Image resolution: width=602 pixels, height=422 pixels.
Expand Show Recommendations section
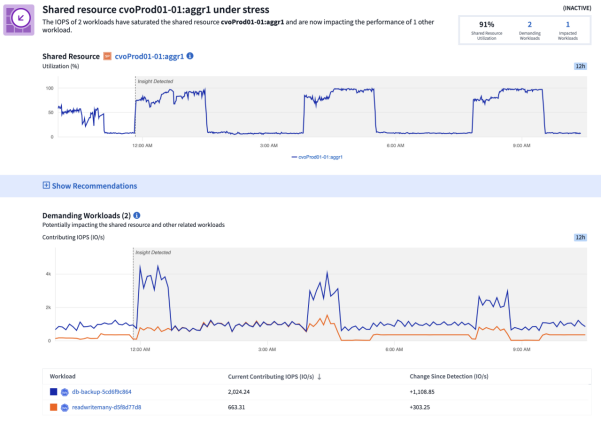tap(94, 185)
